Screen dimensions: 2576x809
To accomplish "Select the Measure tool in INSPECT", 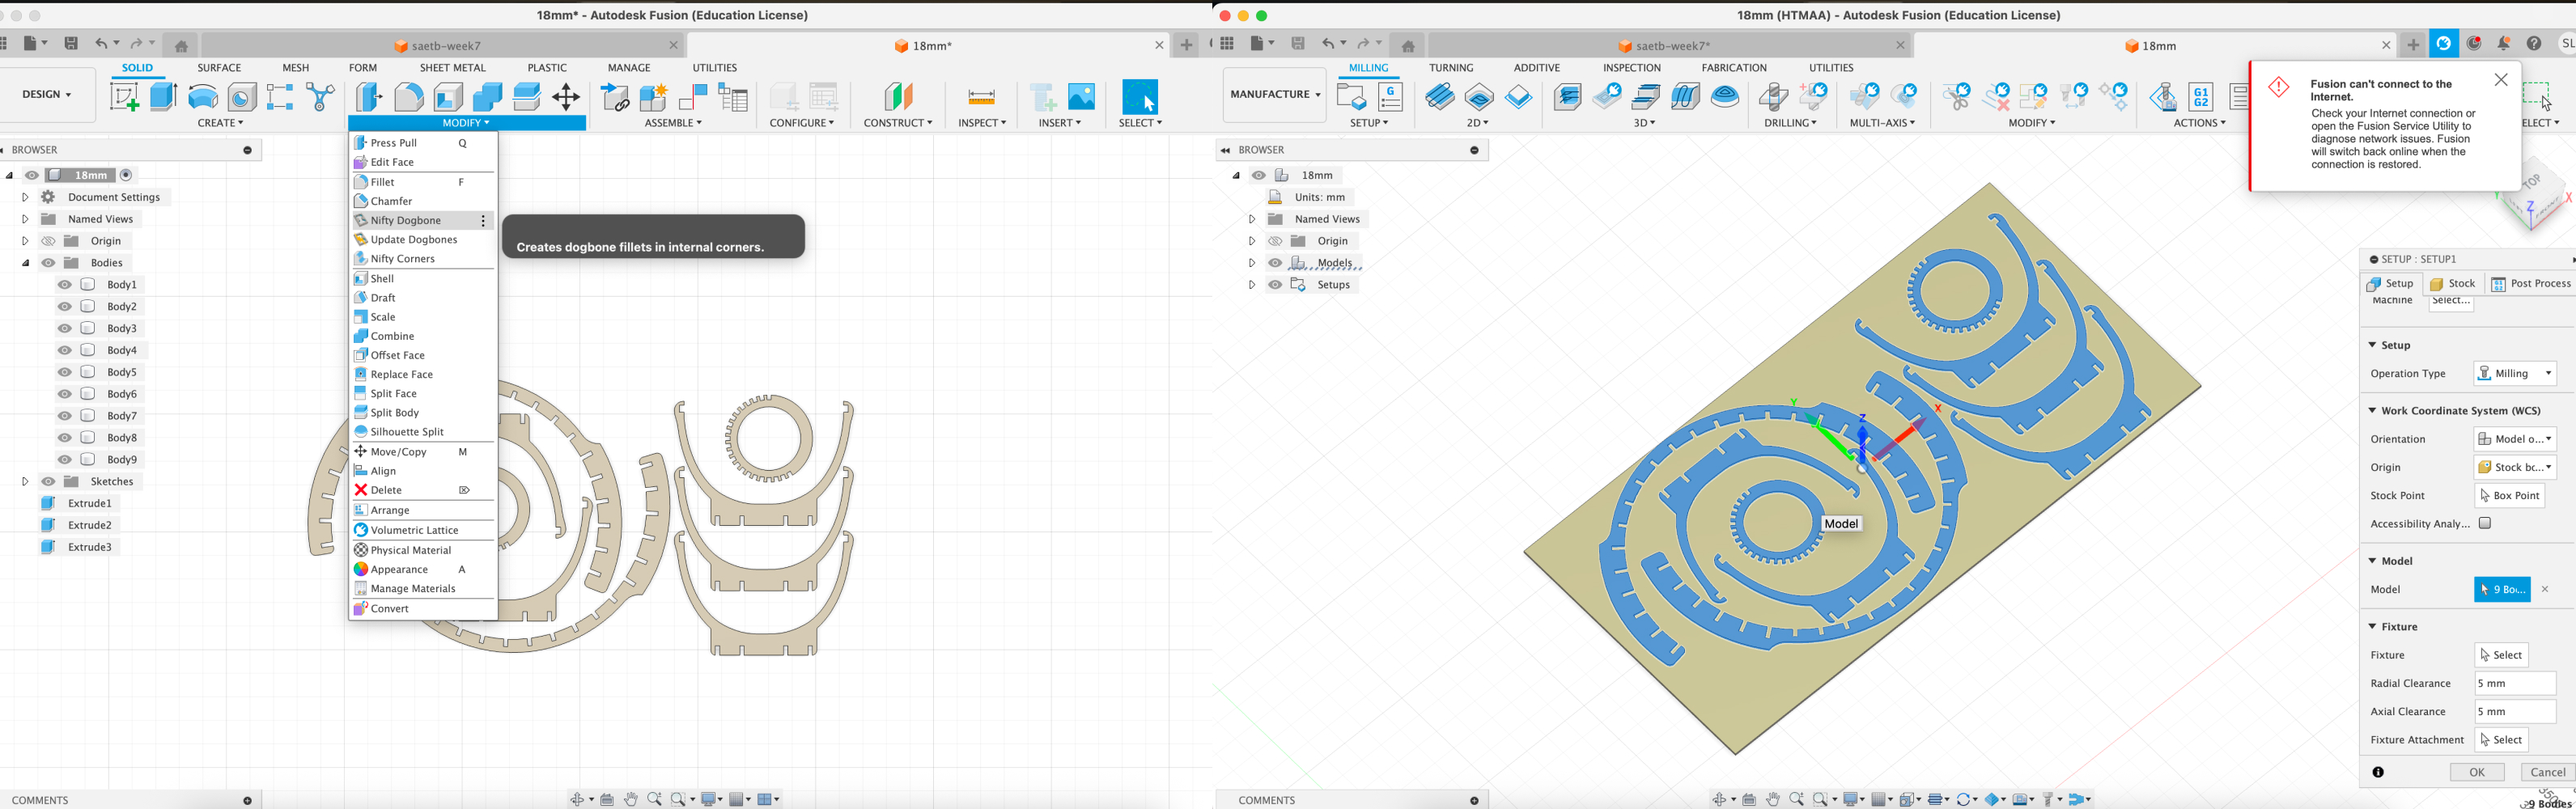I will pyautogui.click(x=981, y=97).
